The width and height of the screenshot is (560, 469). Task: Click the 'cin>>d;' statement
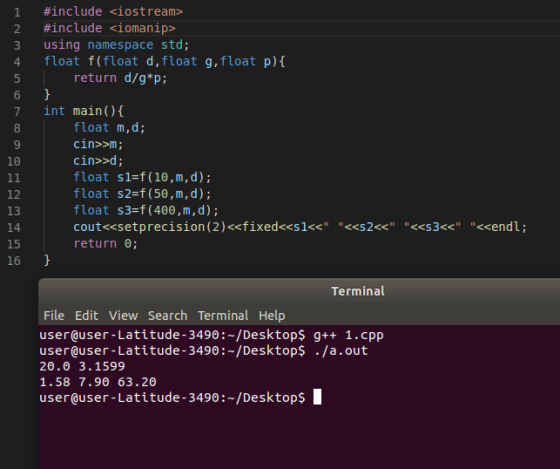[x=98, y=161]
